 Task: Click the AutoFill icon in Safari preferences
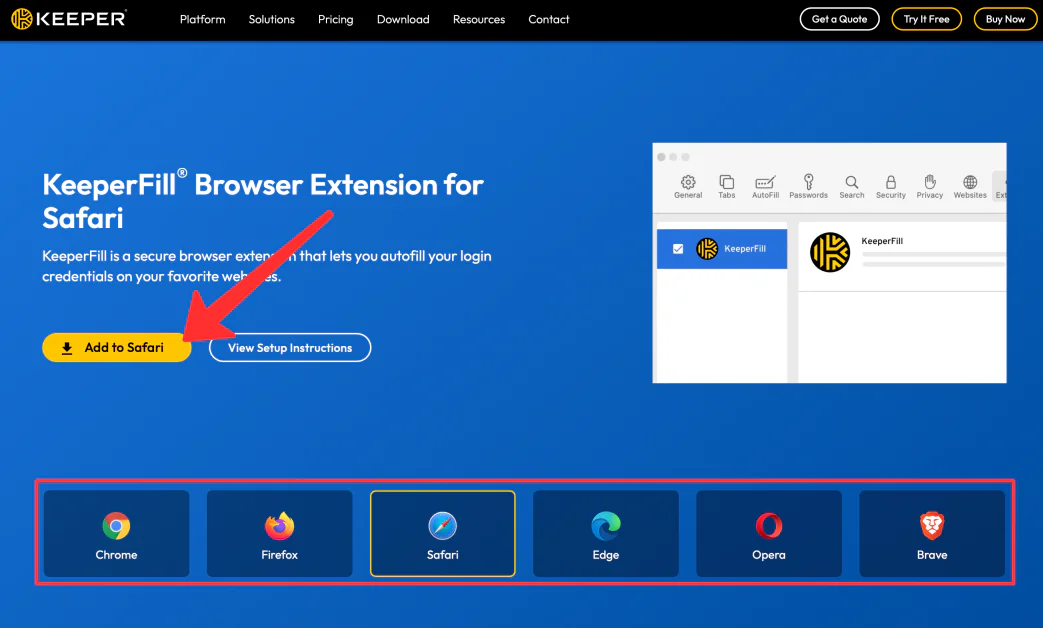pyautogui.click(x=765, y=182)
